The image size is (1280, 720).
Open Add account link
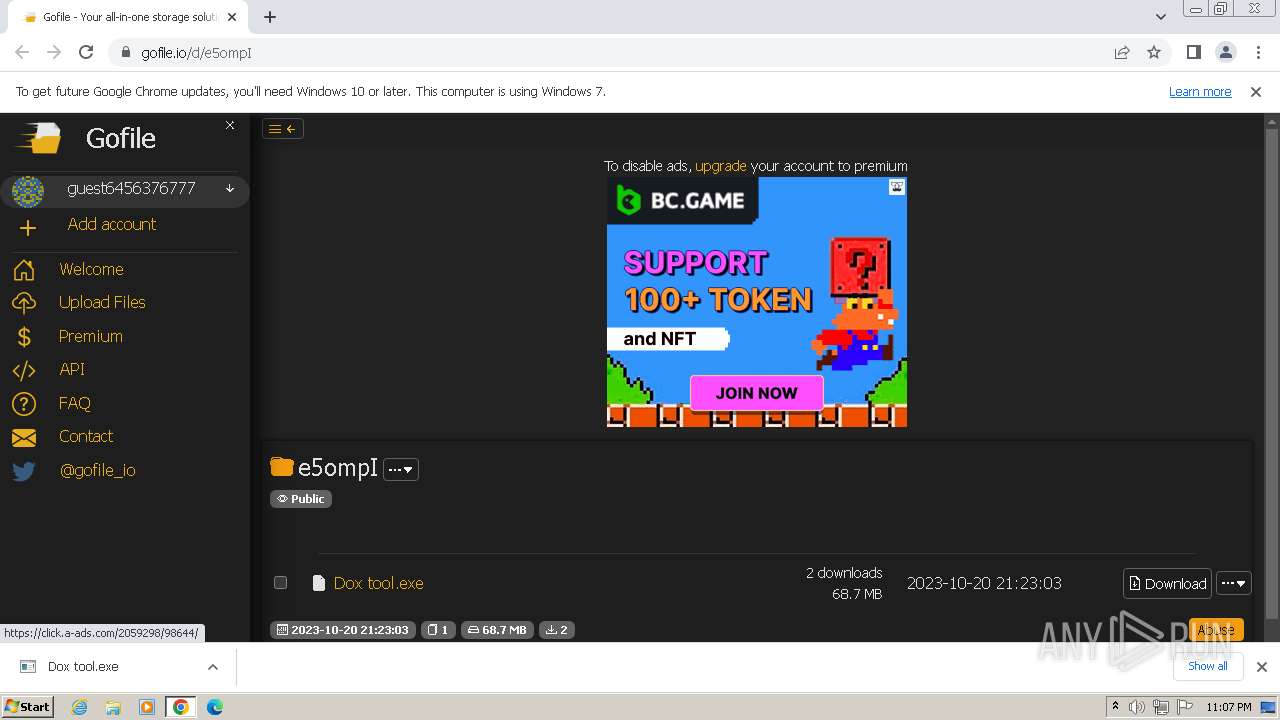[111, 224]
